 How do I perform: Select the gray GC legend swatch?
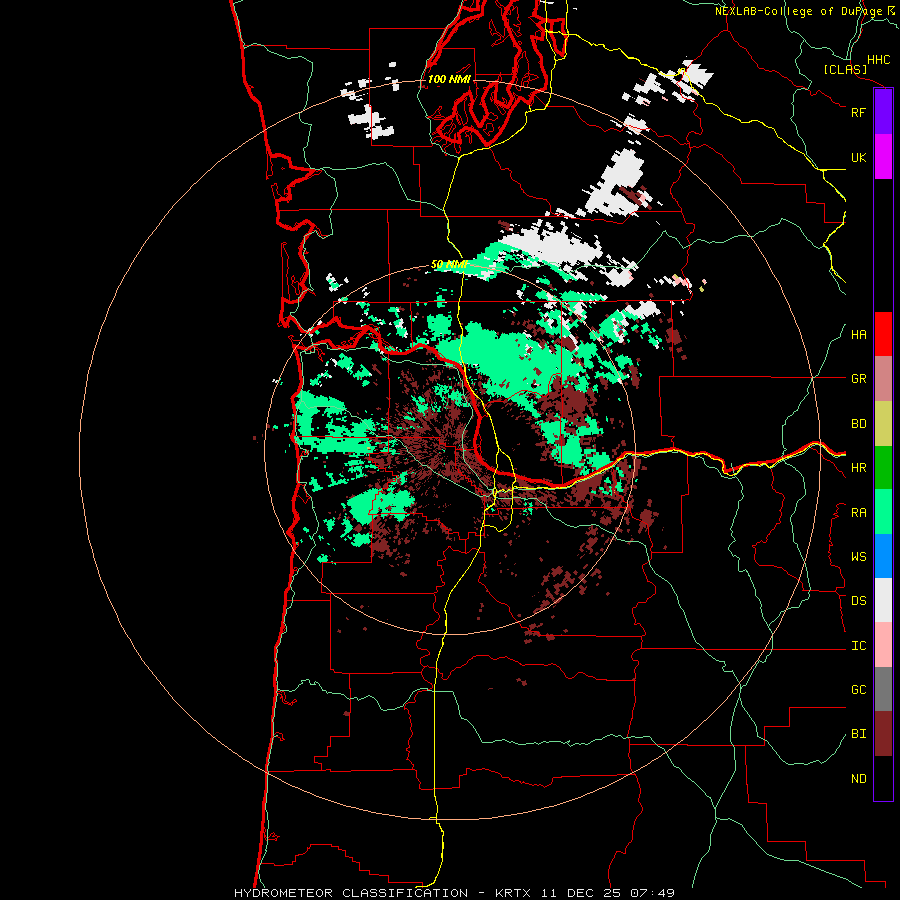point(883,689)
